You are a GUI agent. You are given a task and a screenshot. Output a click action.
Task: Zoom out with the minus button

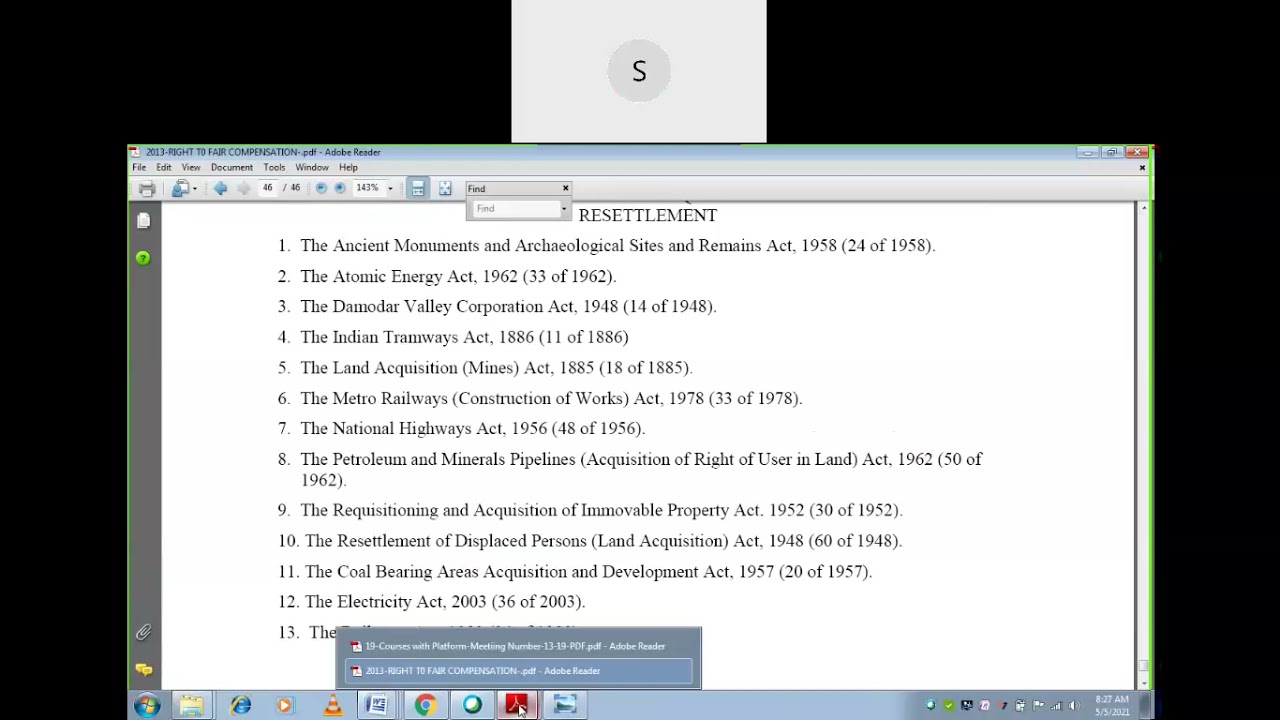tap(321, 188)
